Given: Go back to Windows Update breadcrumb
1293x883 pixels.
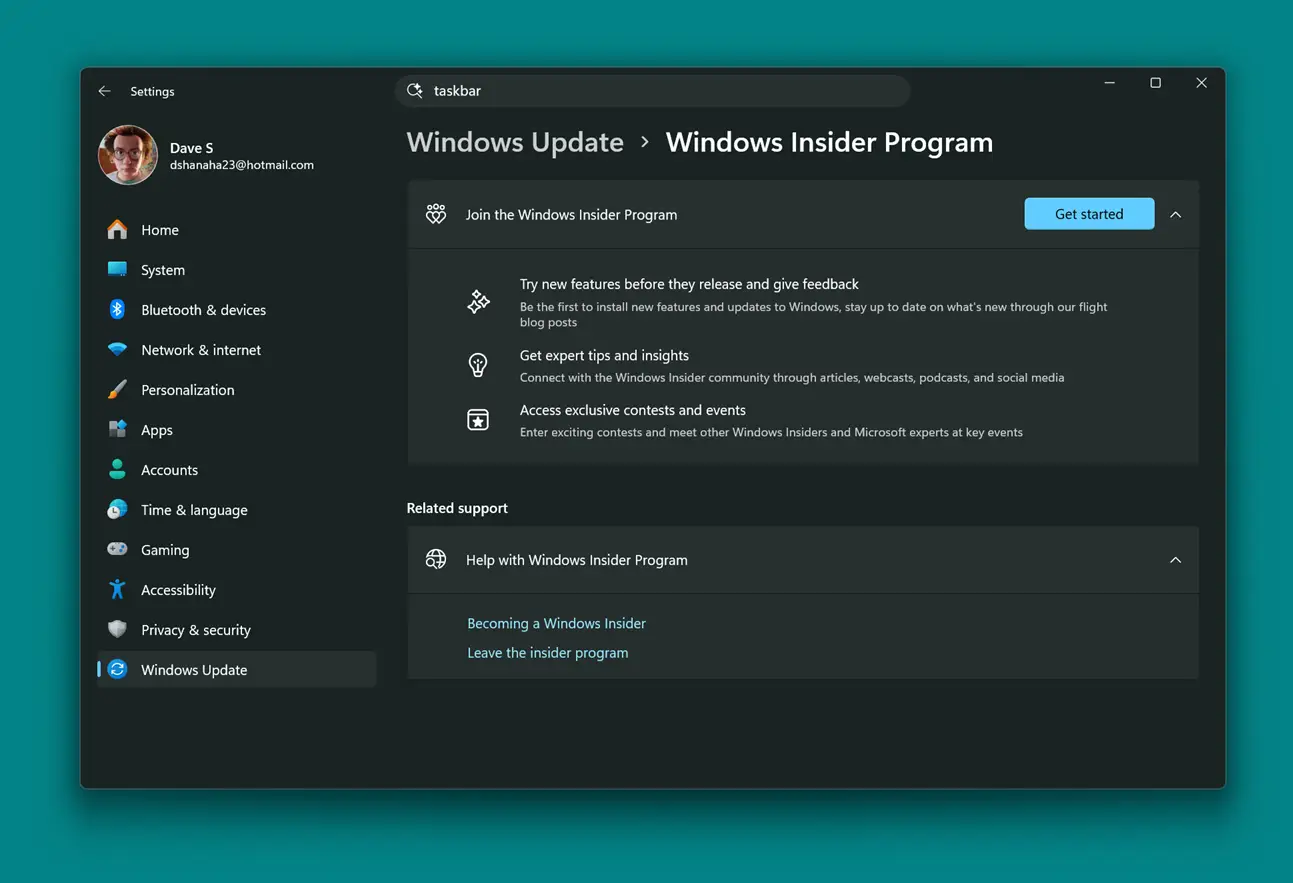Looking at the screenshot, I should 515,142.
